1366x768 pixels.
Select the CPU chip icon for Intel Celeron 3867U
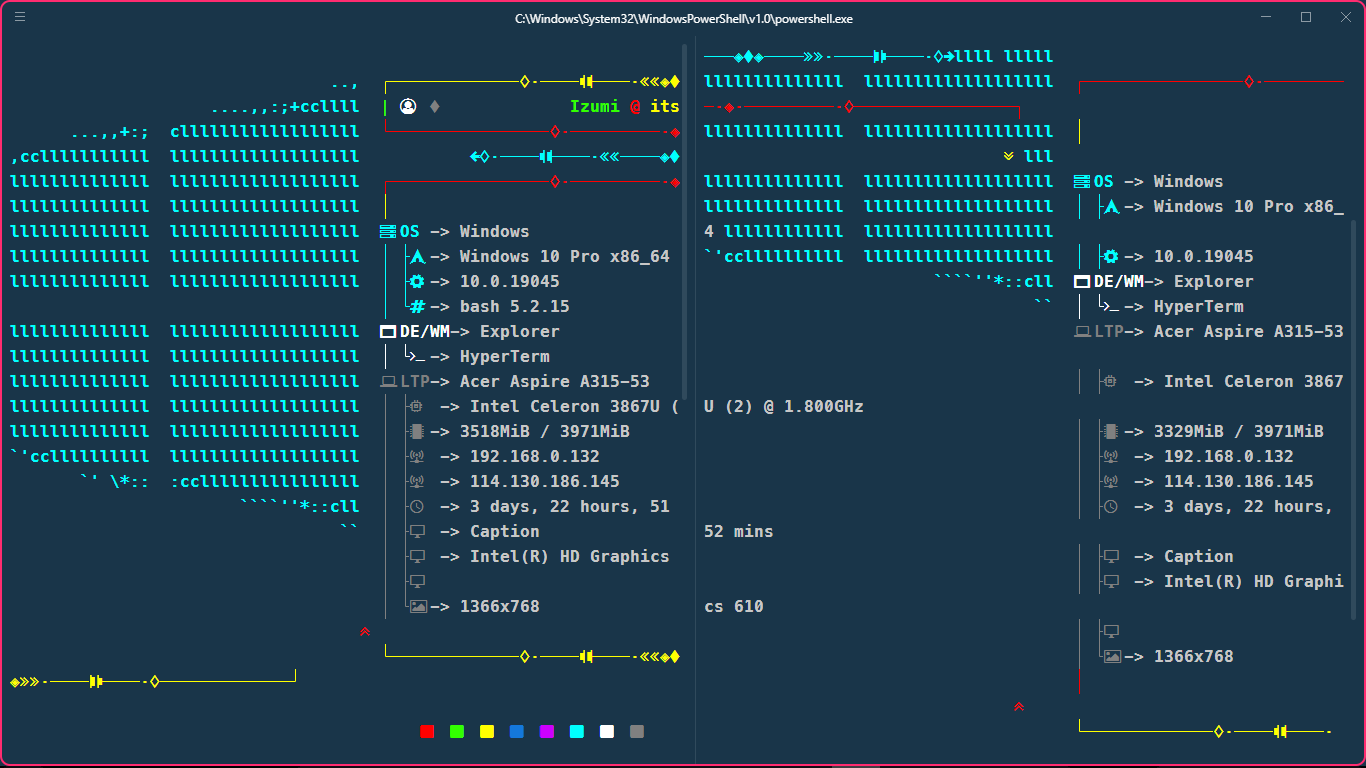point(418,406)
